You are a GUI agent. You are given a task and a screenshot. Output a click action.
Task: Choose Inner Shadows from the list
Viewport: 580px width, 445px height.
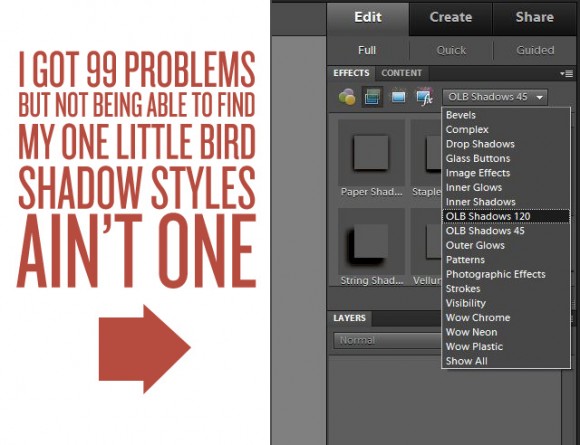506,202
